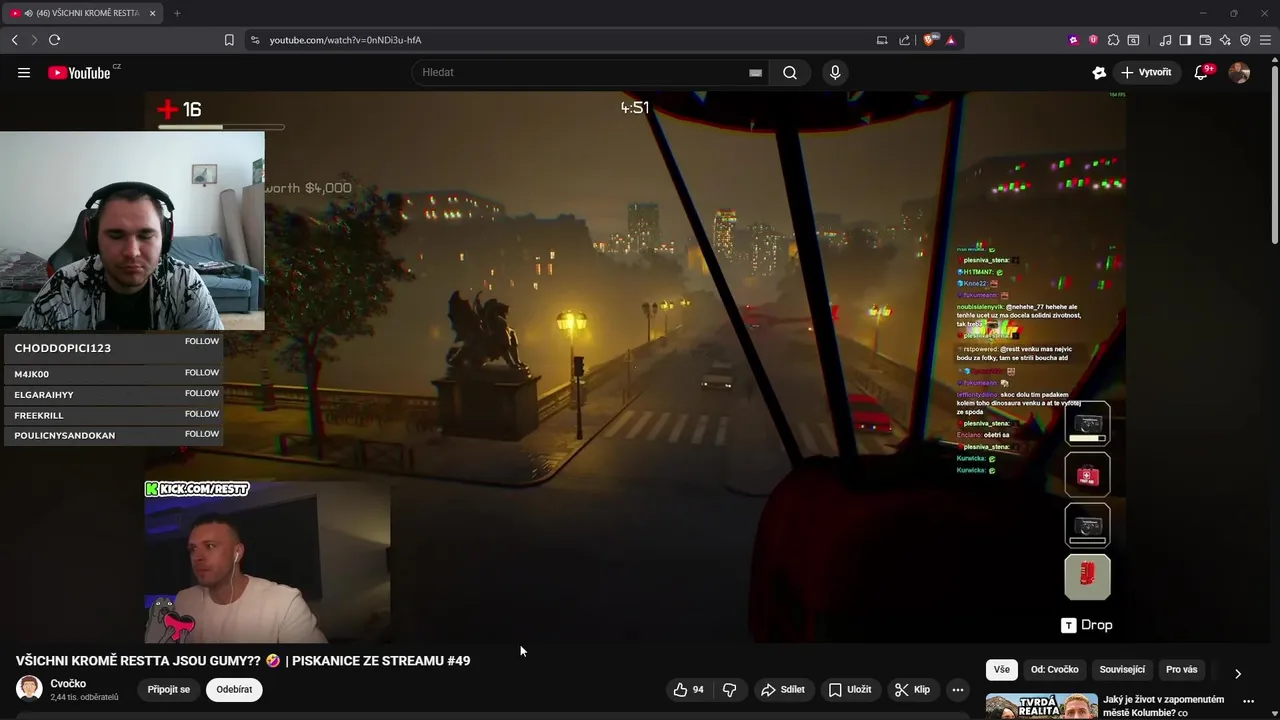Image resolution: width=1280 pixels, height=720 pixels.
Task: Open the Cvočko channel name link
Action: click(68, 684)
